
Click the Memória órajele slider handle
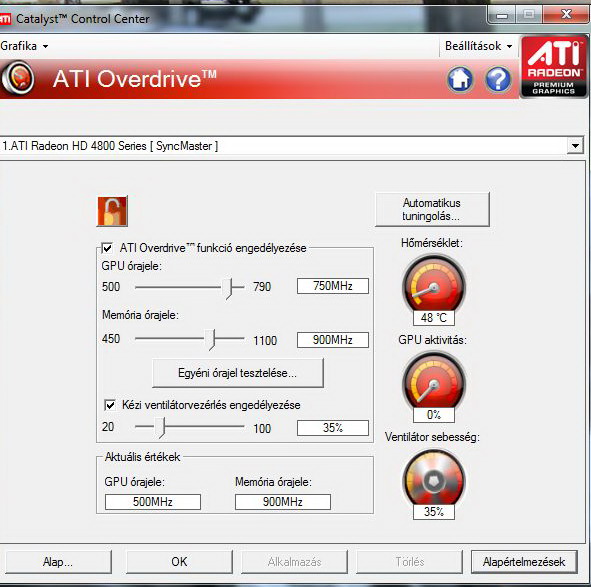[x=210, y=339]
